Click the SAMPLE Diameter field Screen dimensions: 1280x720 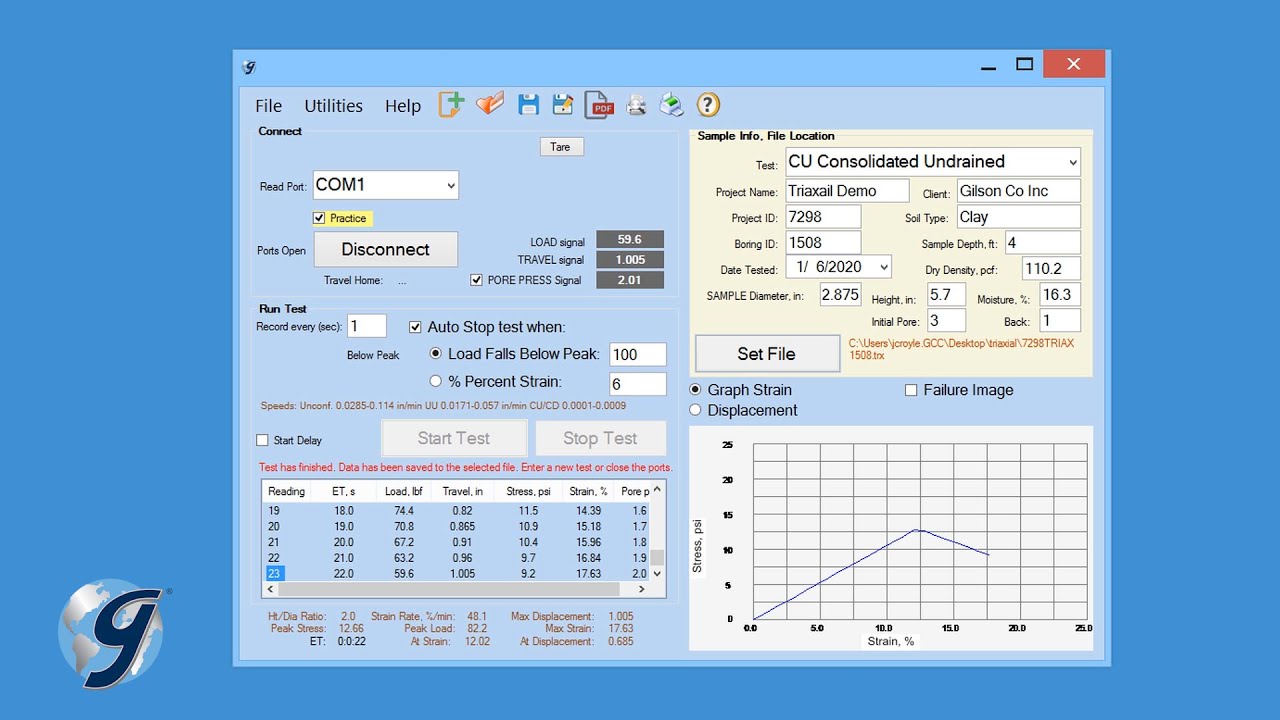point(840,295)
